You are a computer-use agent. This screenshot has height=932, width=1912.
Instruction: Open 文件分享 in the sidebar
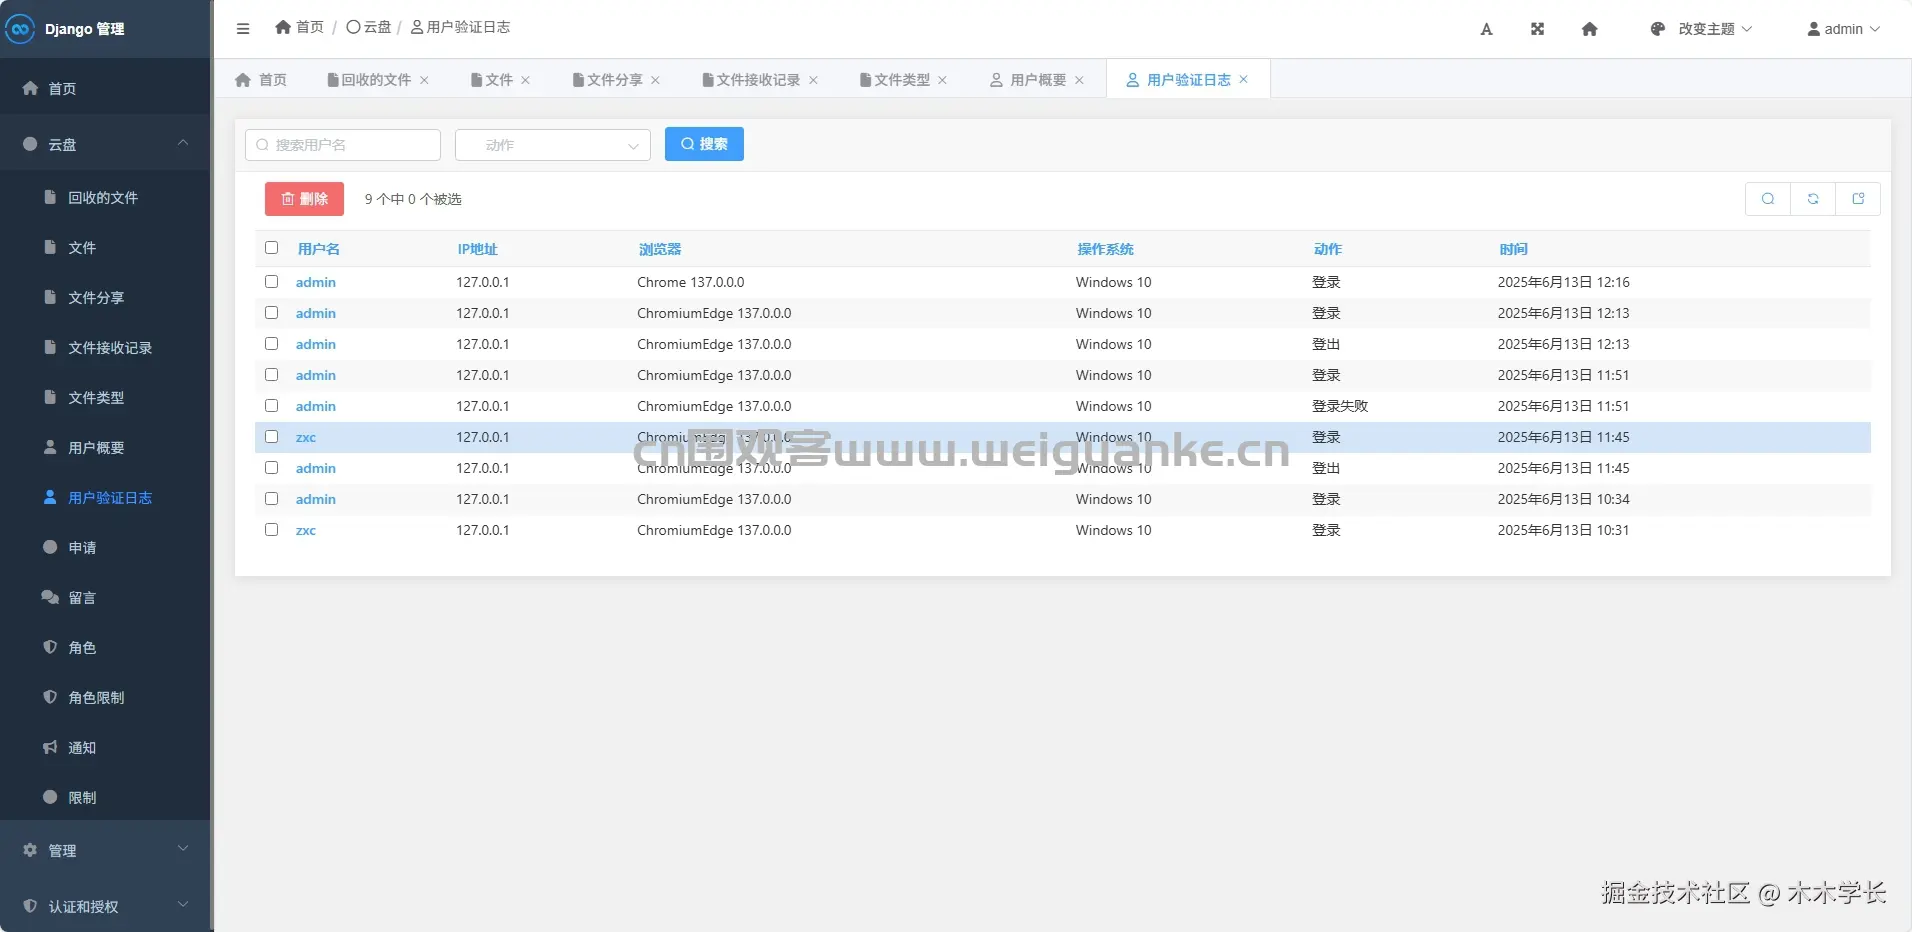click(105, 298)
